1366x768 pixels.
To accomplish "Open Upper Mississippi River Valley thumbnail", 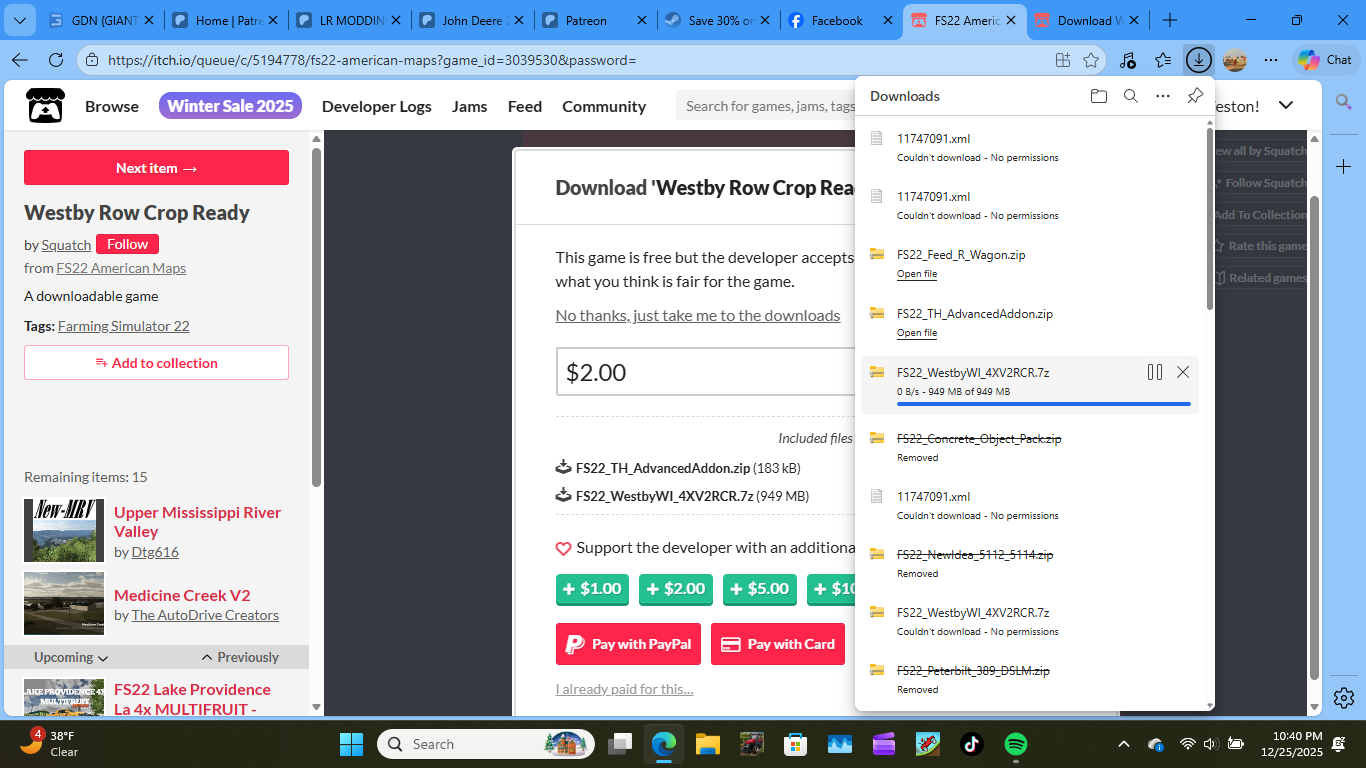I will click(64, 531).
